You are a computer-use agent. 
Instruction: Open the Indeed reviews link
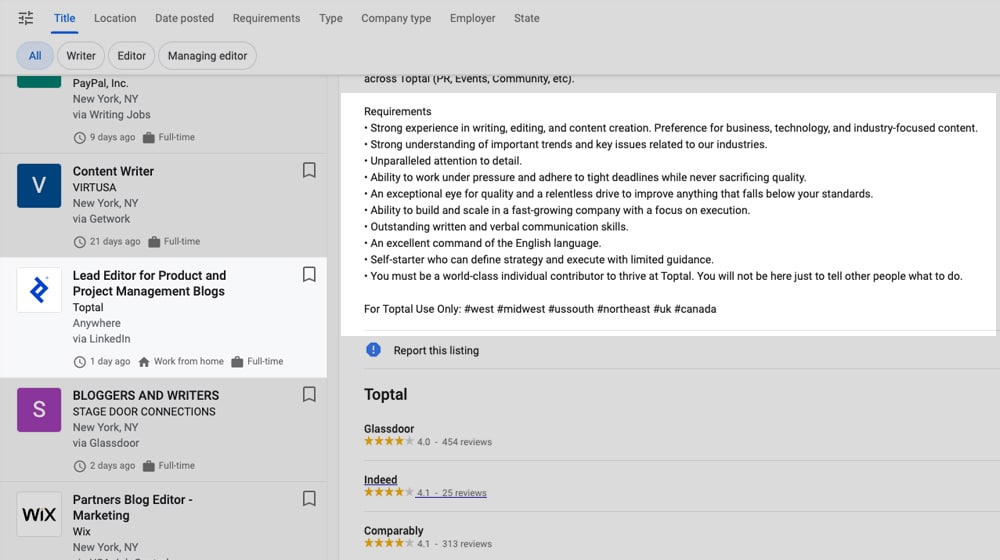click(x=380, y=480)
